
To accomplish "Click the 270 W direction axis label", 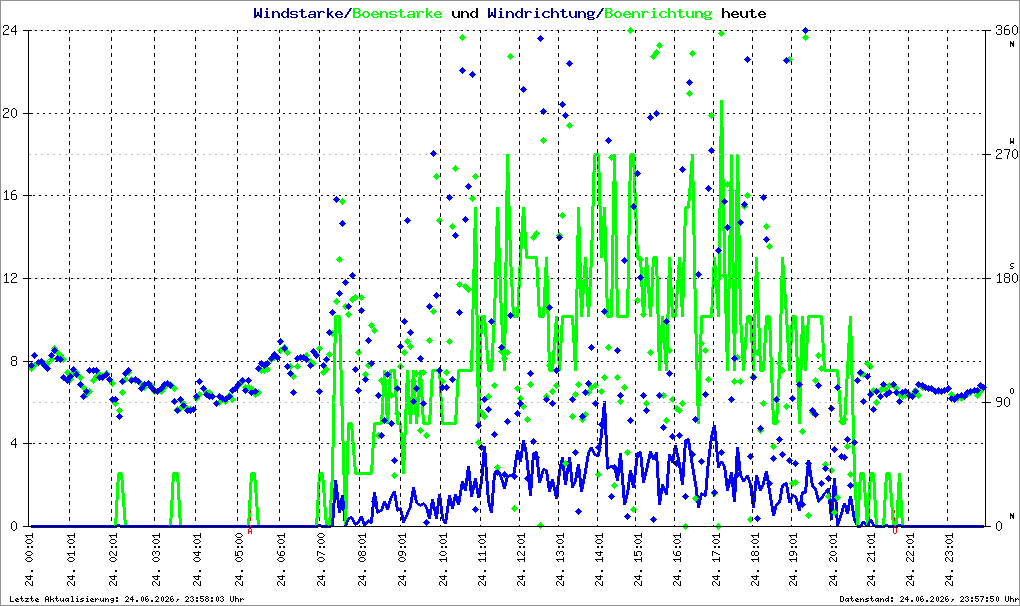I will tap(1006, 154).
